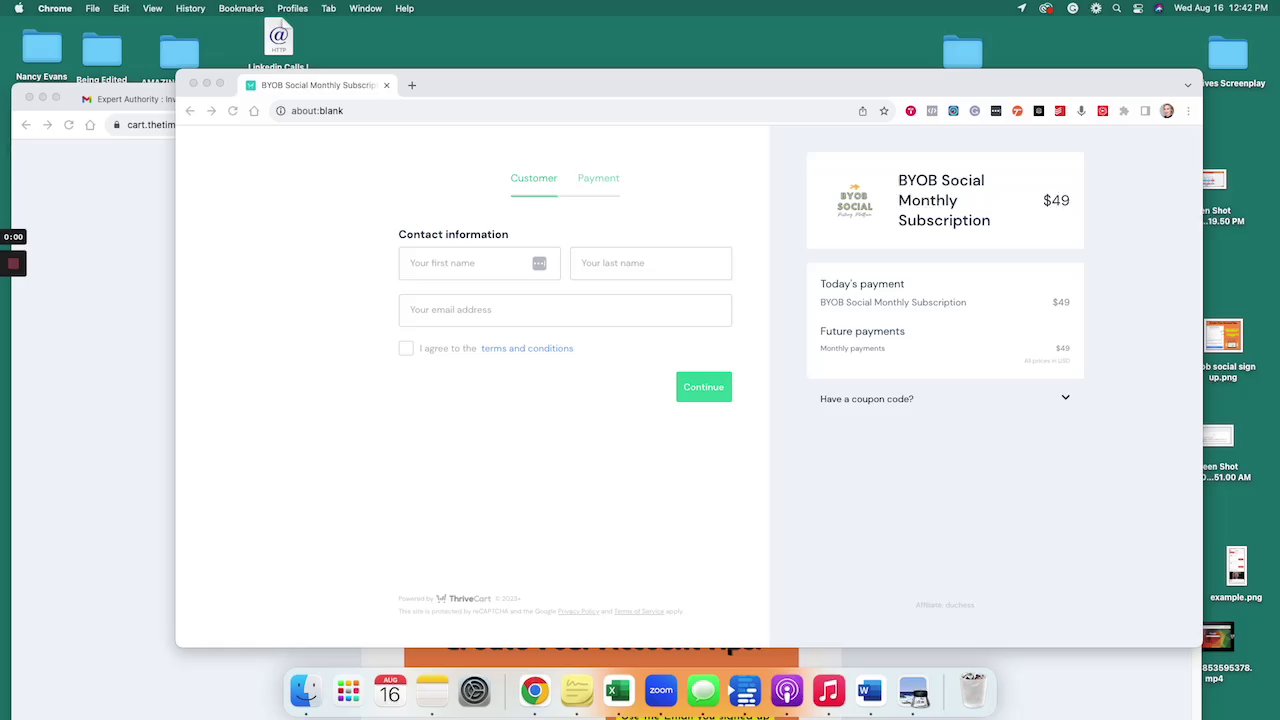Open the Trash in the Dock

click(973, 691)
